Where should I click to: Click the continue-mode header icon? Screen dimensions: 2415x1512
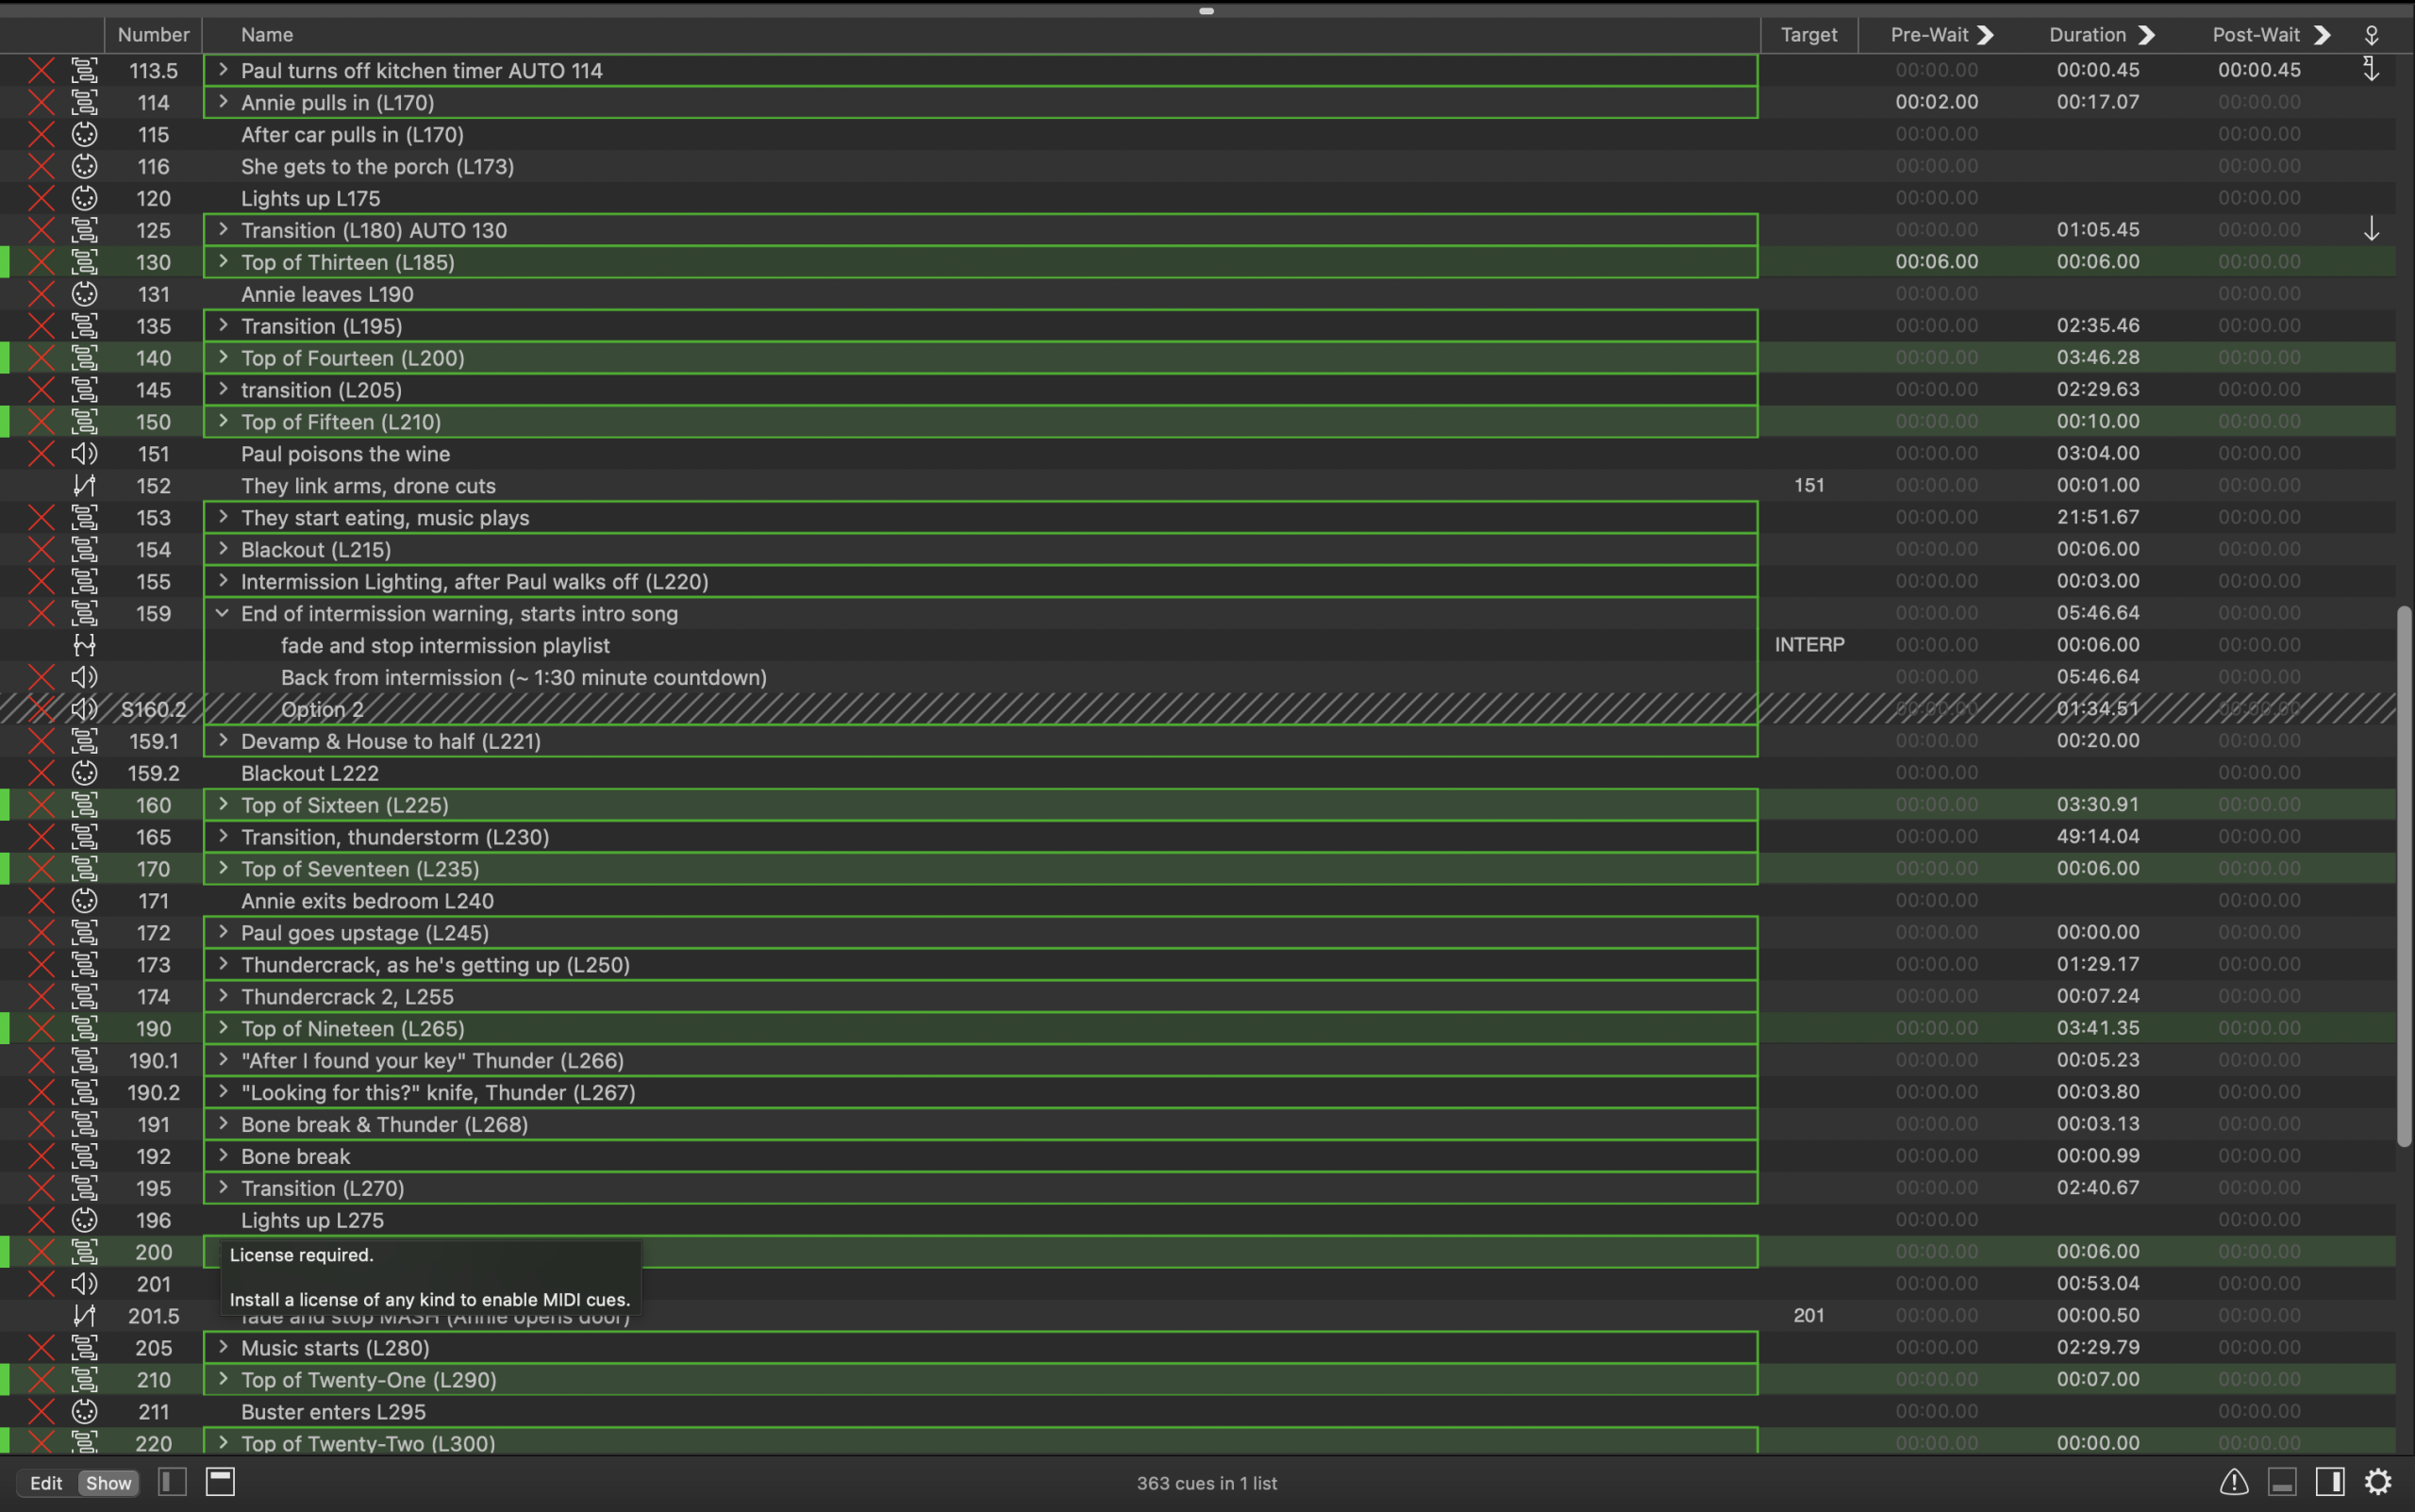click(2371, 35)
